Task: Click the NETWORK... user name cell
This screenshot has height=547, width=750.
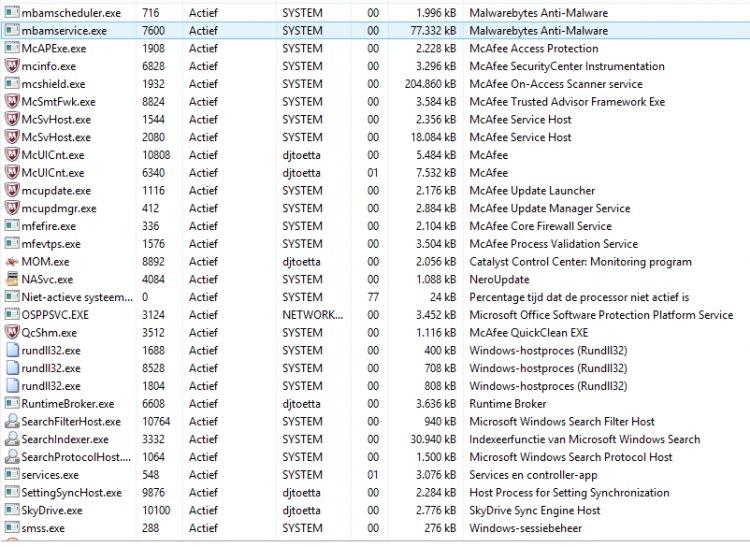Action: coord(312,315)
